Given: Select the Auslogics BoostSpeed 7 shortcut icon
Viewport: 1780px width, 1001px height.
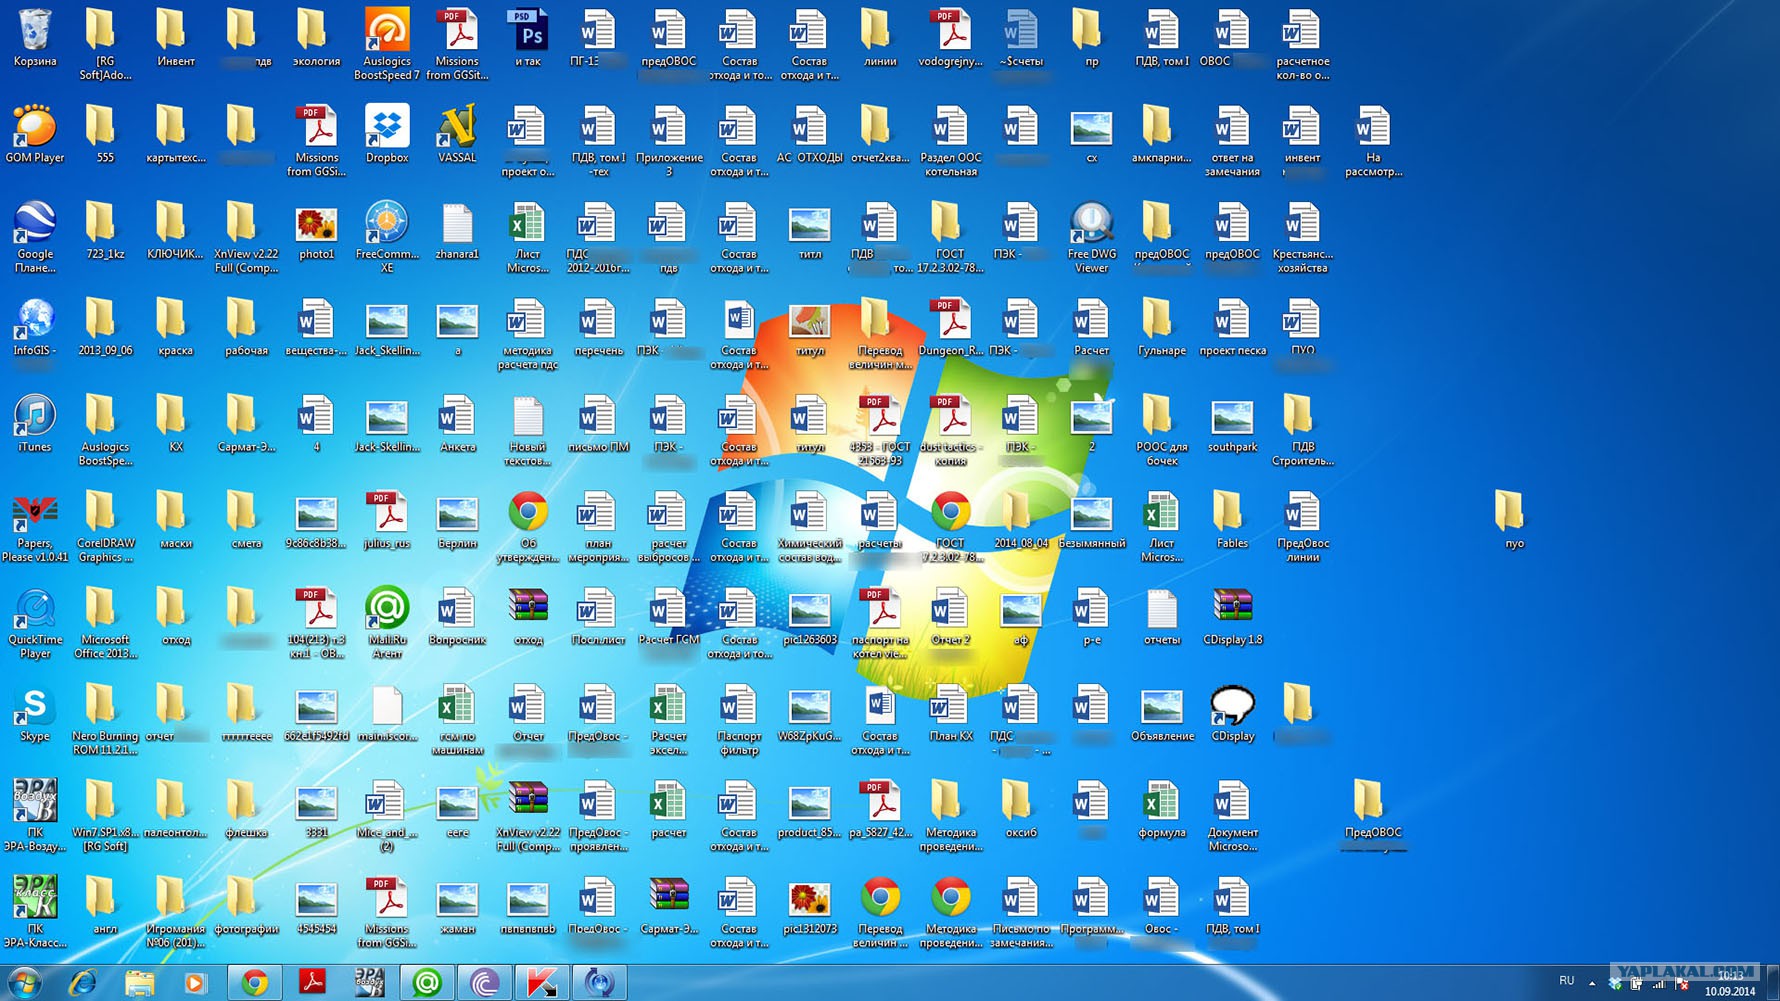Looking at the screenshot, I should coord(387,45).
